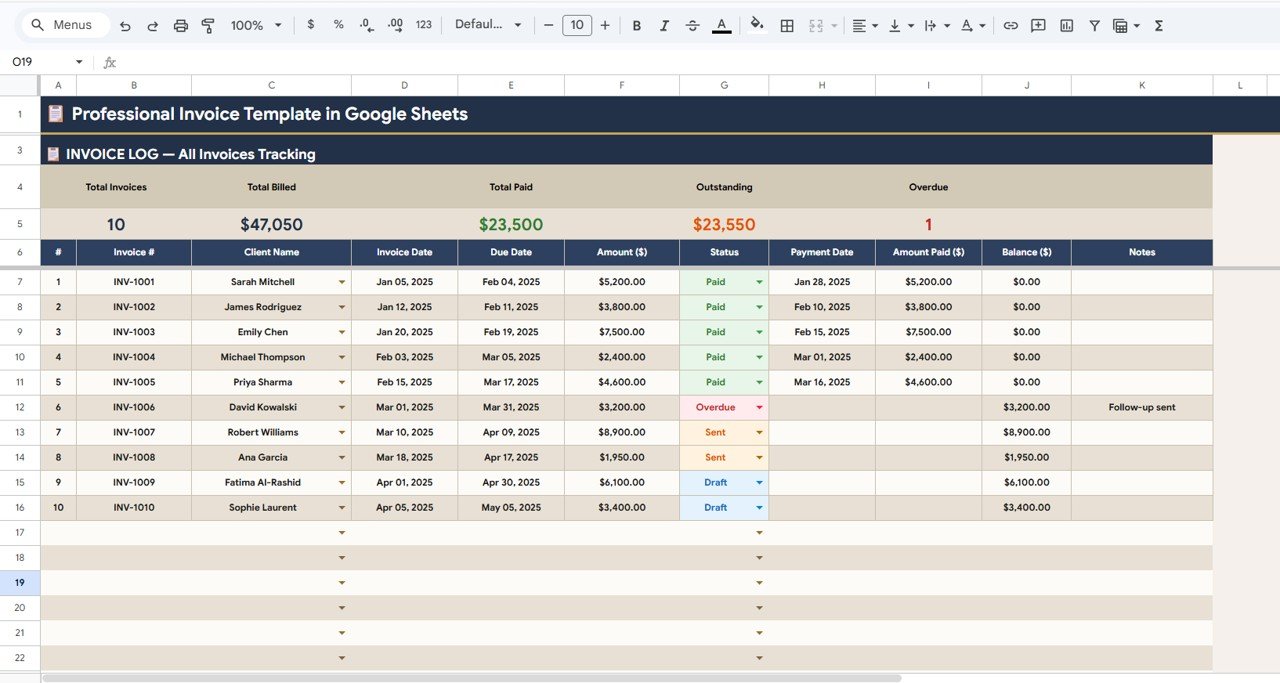Image resolution: width=1280 pixels, height=683 pixels.
Task: Open the Functions menu via the sigma icon
Action: pyautogui.click(x=1158, y=25)
